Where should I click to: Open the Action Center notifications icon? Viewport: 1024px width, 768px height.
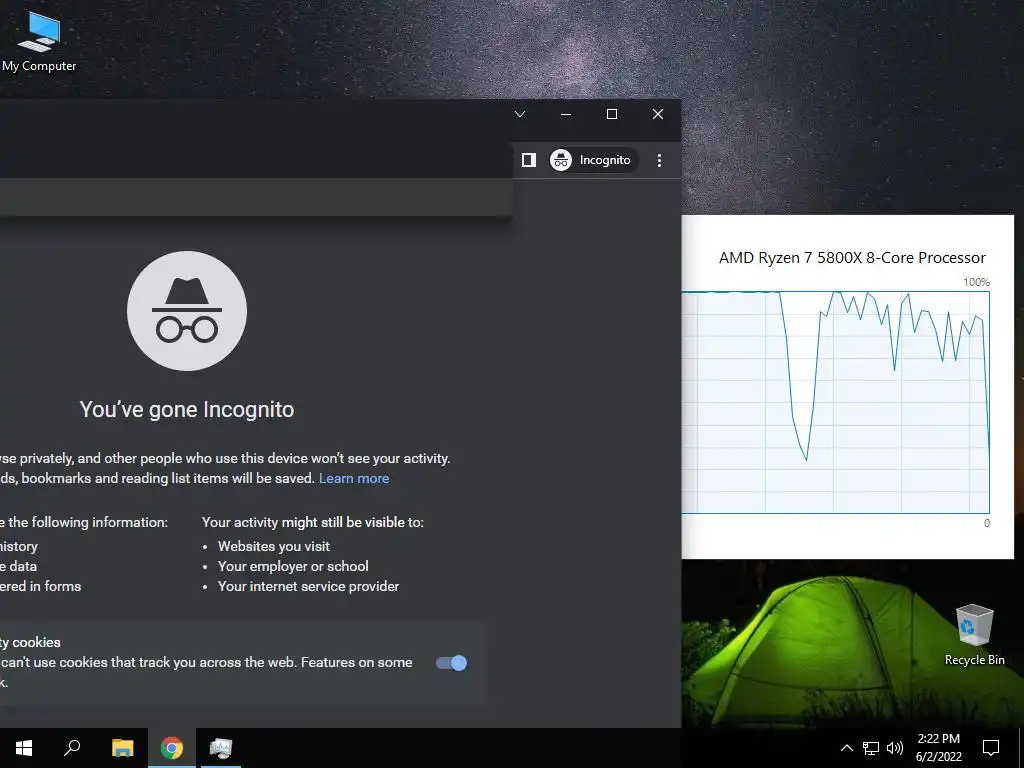991,748
